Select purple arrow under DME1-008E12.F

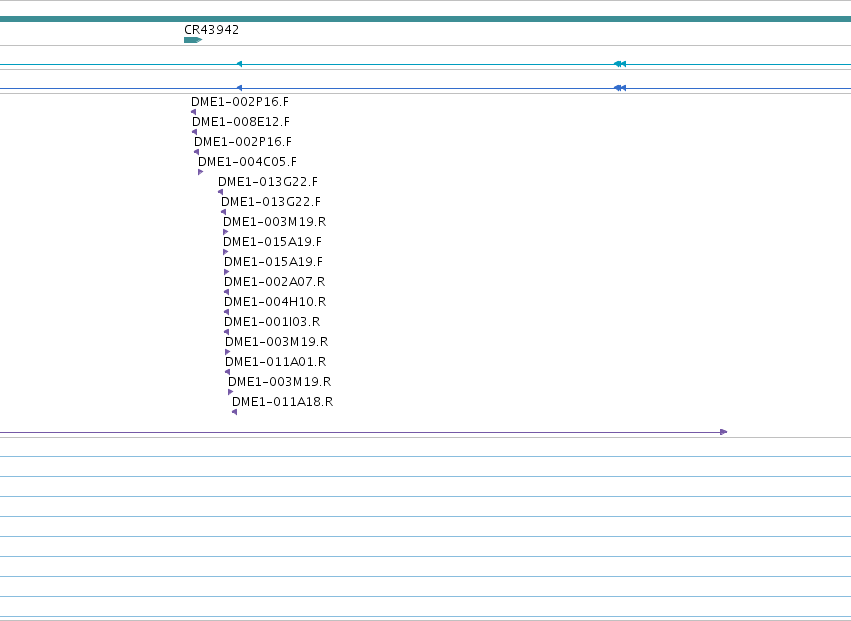pyautogui.click(x=194, y=132)
